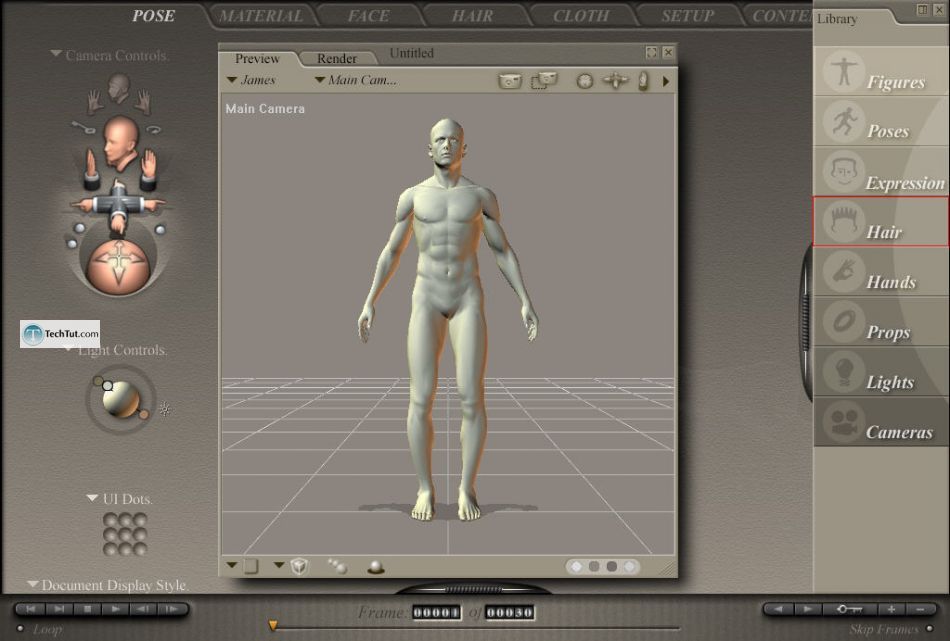Click the orange timeline frame marker
The image size is (950, 641).
273,625
